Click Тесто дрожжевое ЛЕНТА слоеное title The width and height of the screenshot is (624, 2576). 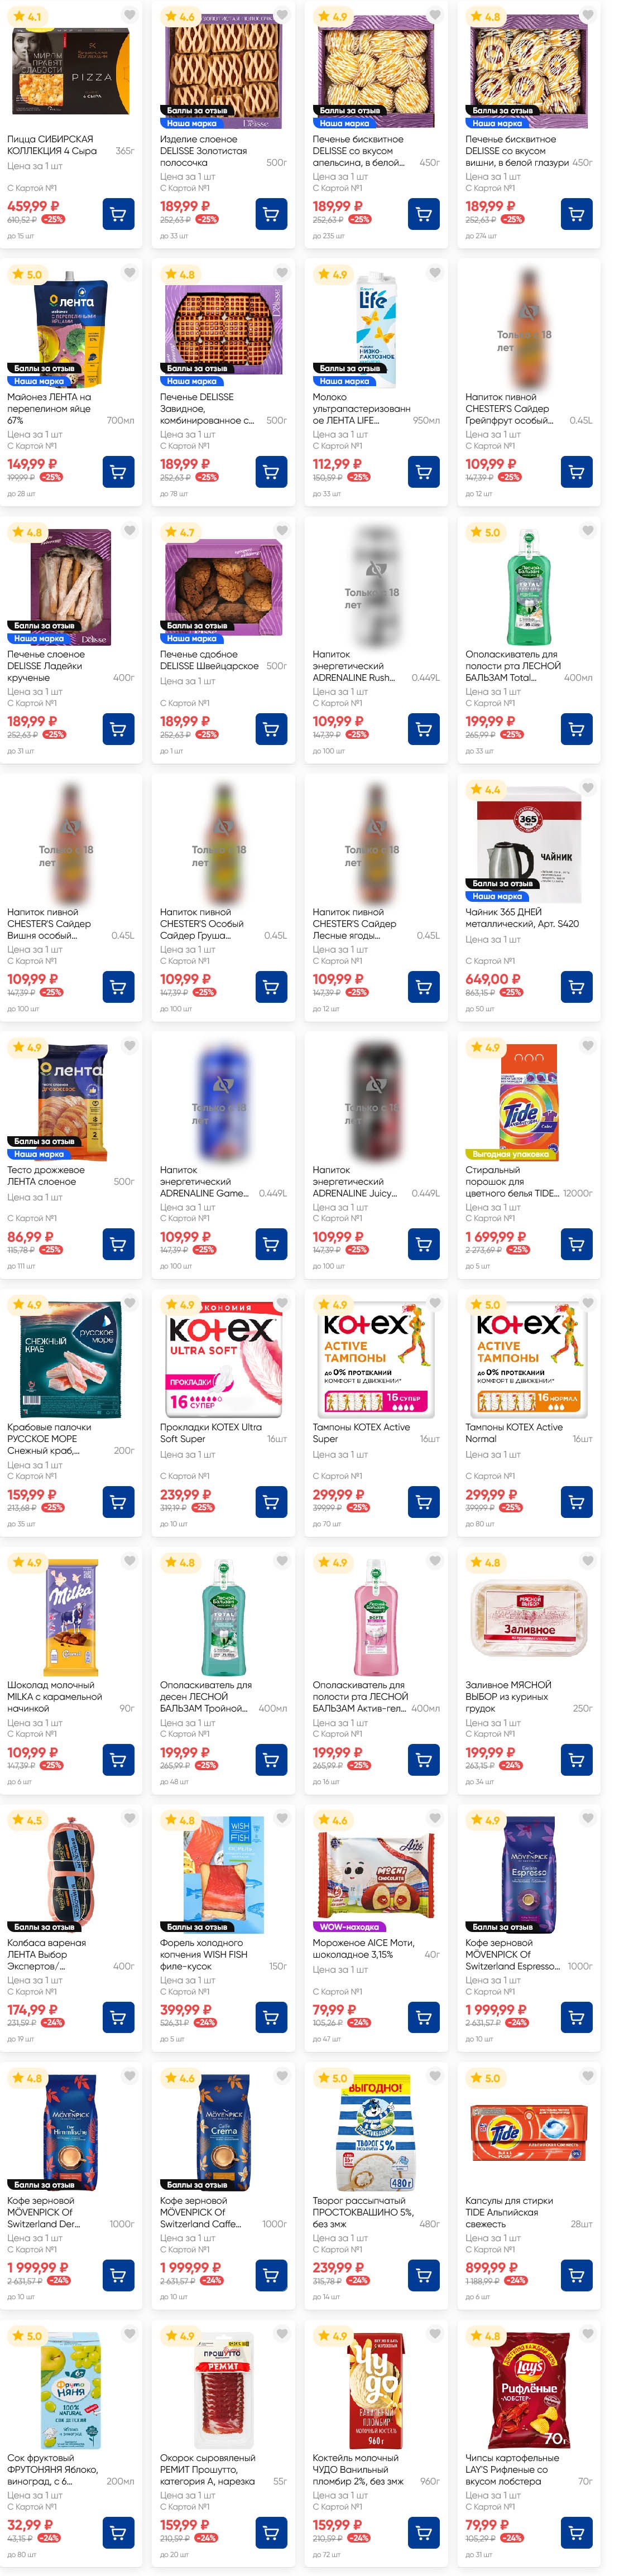click(46, 1175)
